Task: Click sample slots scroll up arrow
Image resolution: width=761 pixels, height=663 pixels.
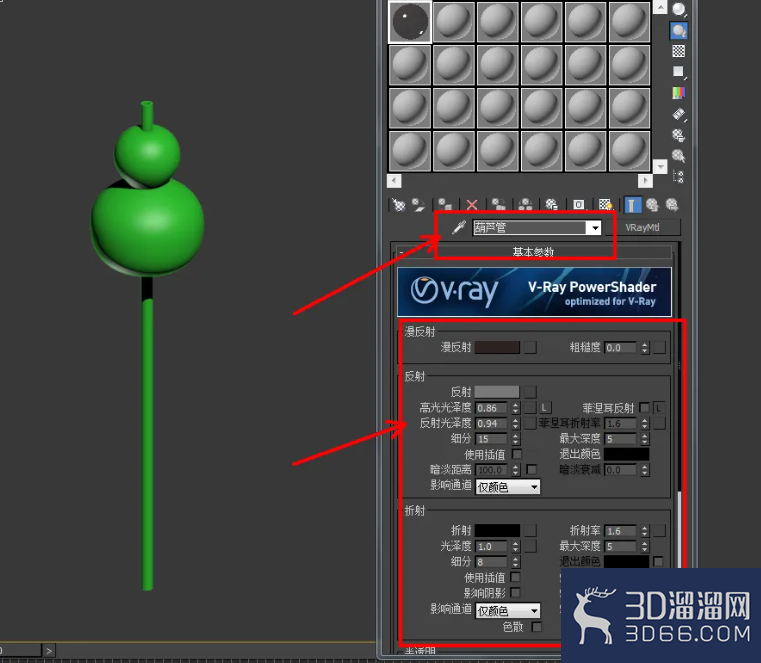Action: click(x=660, y=7)
